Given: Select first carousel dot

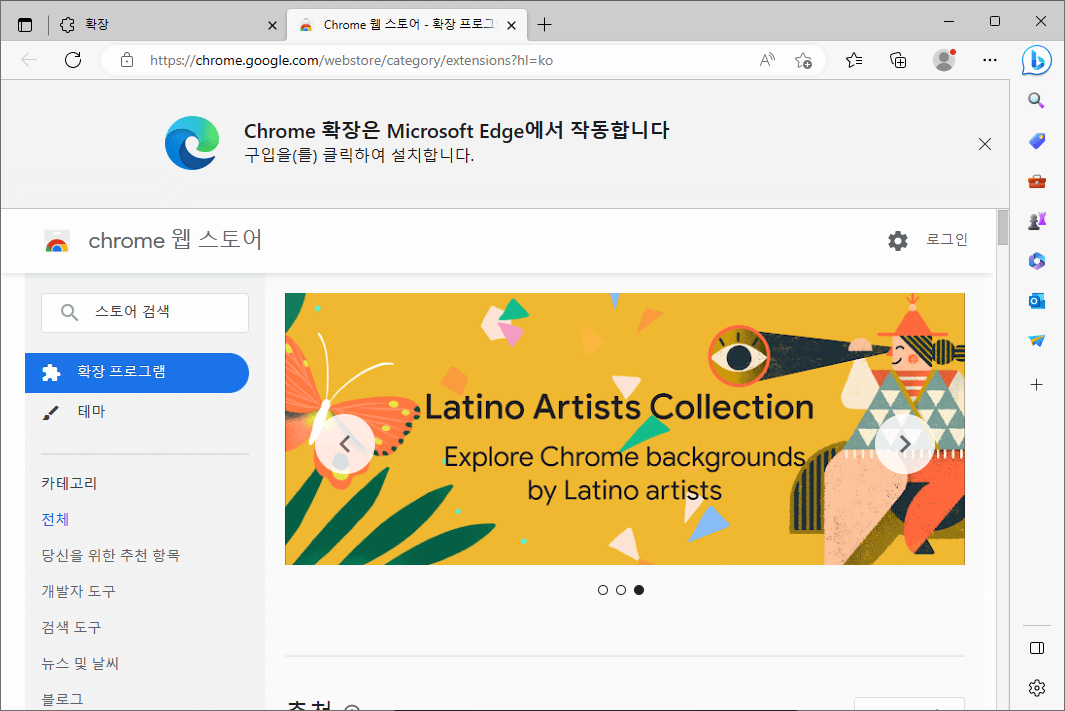Looking at the screenshot, I should [602, 590].
